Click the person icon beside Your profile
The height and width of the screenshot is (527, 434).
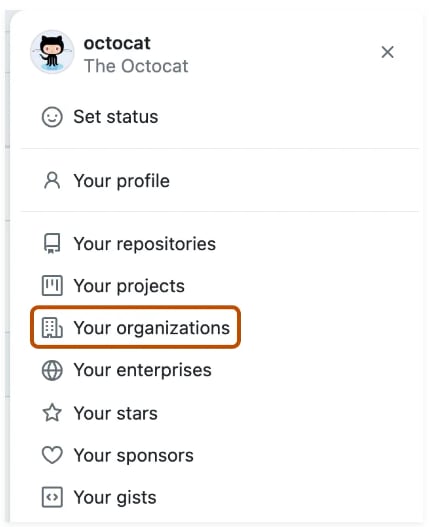tap(52, 180)
